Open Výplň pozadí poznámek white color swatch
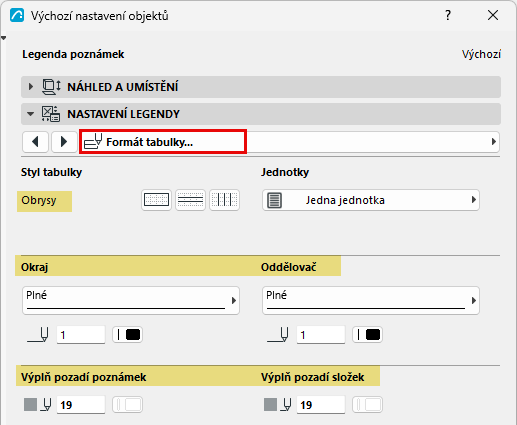The image size is (517, 425). pos(128,405)
